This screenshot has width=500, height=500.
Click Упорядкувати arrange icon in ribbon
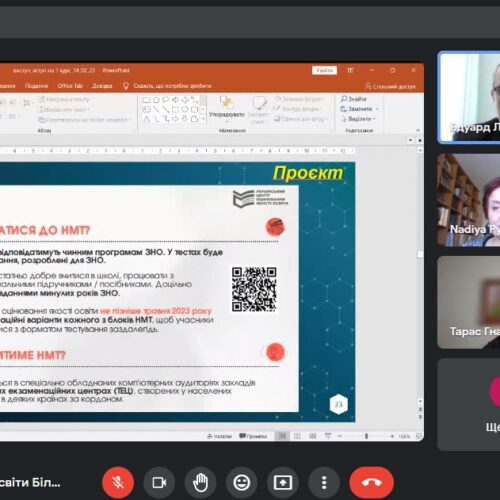tap(226, 103)
